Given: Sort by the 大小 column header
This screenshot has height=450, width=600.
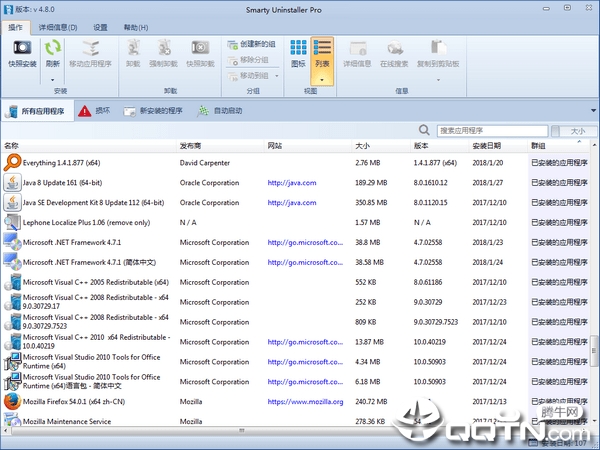Looking at the screenshot, I should coord(381,146).
